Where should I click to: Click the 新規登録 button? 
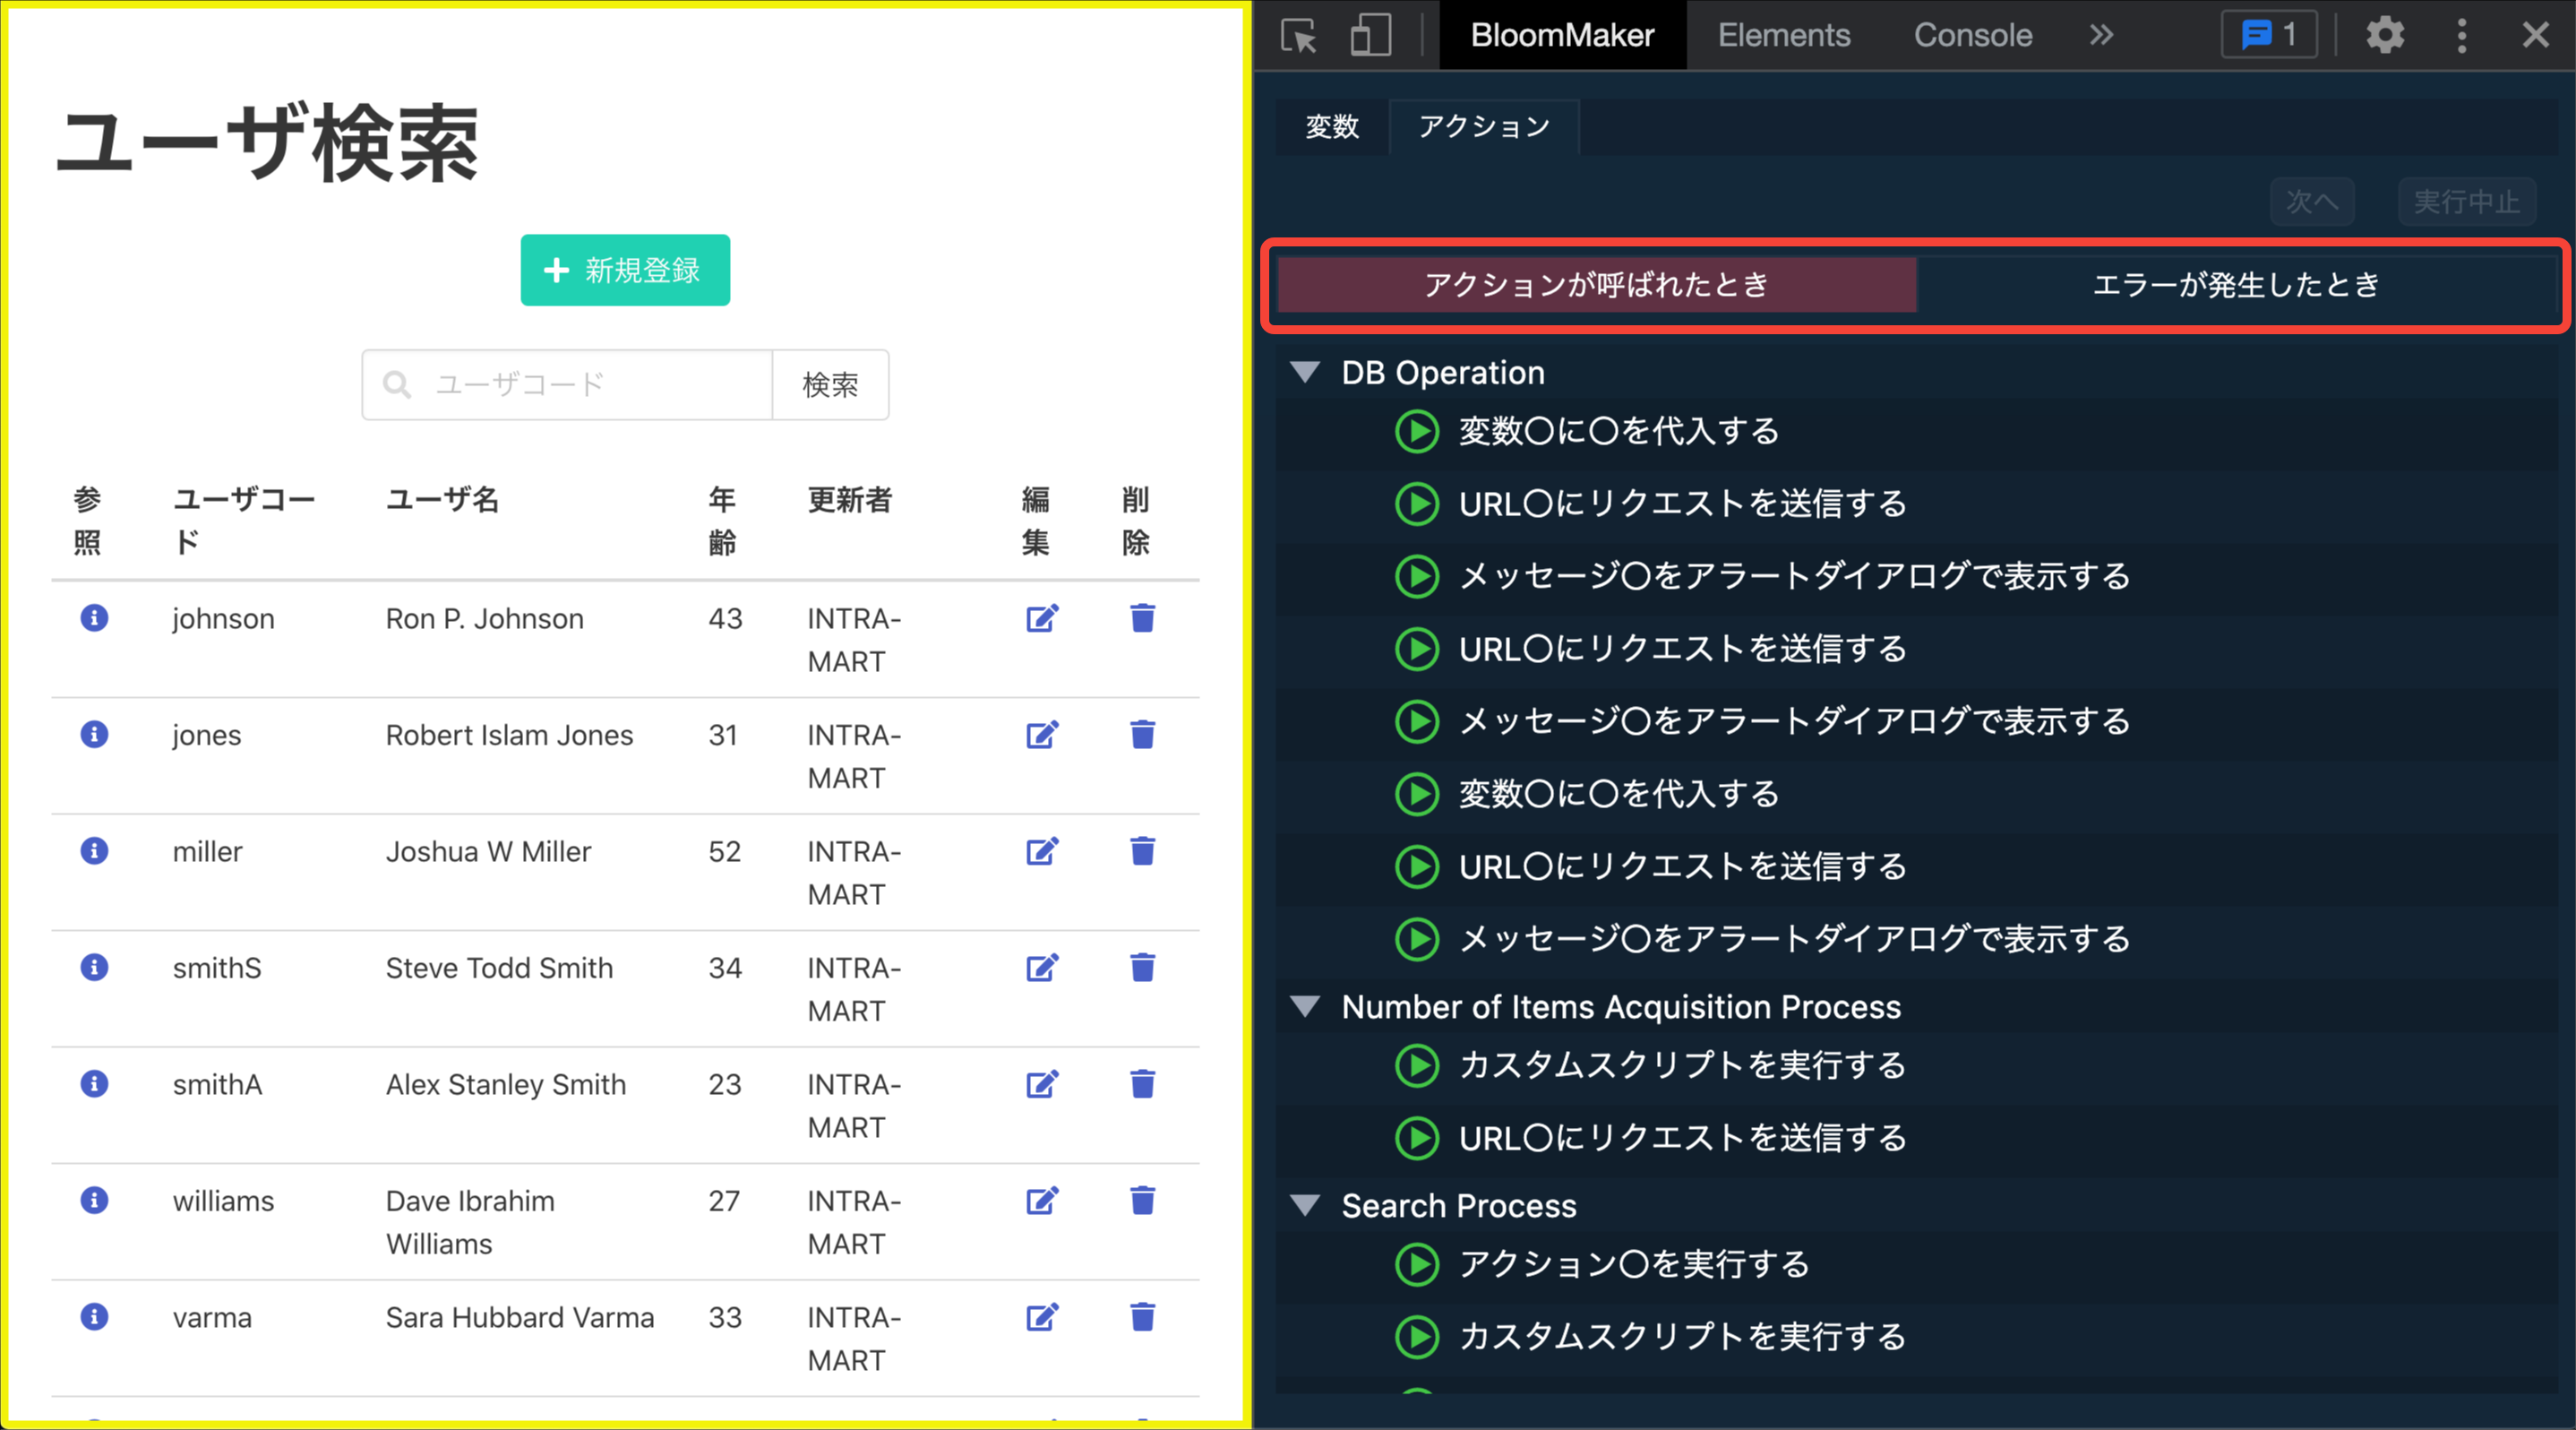(625, 270)
